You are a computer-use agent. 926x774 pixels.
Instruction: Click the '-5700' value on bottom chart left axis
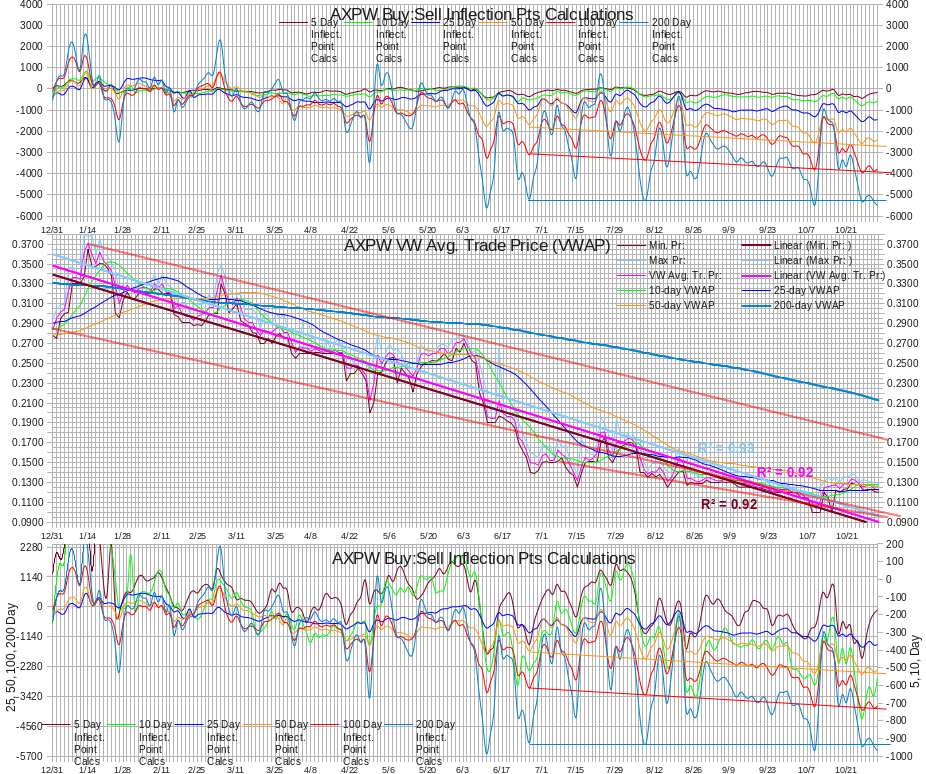pyautogui.click(x=30, y=756)
